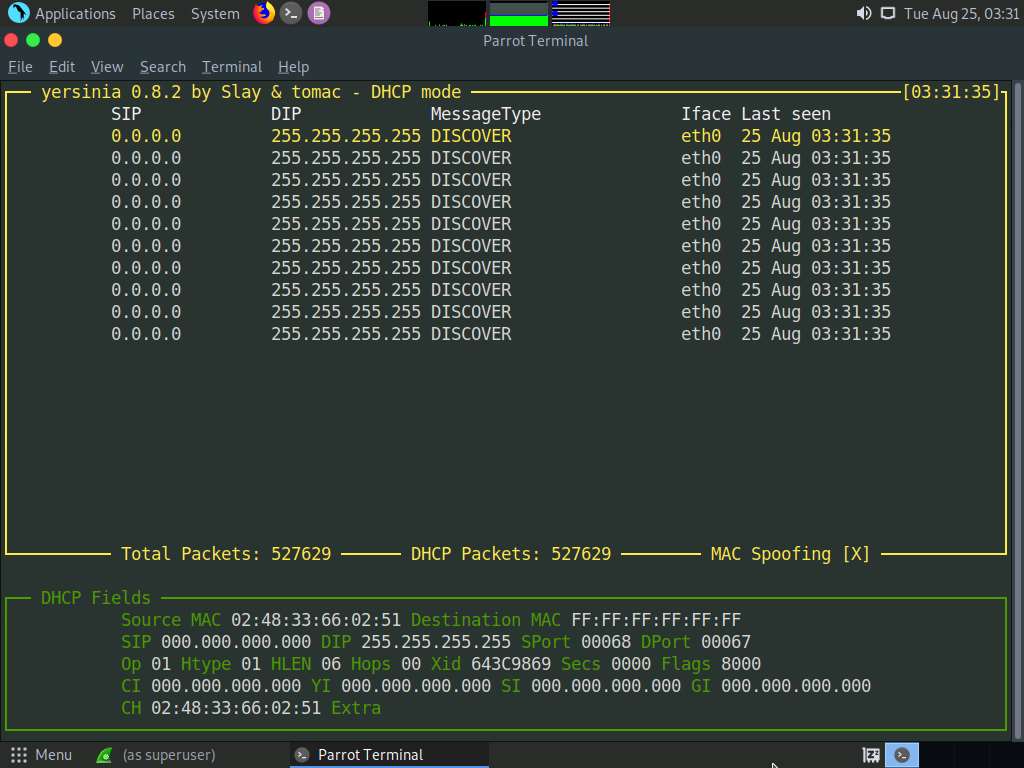Viewport: 1024px width, 768px height.
Task: Click the Destination MAC FF:FF:FF:FF:FF:FF value
Action: tap(656, 620)
